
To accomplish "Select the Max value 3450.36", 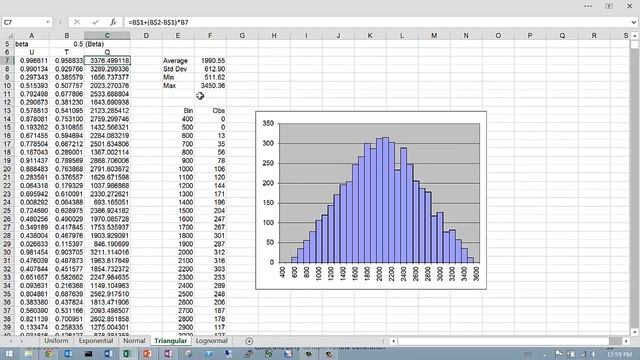I will [x=210, y=86].
